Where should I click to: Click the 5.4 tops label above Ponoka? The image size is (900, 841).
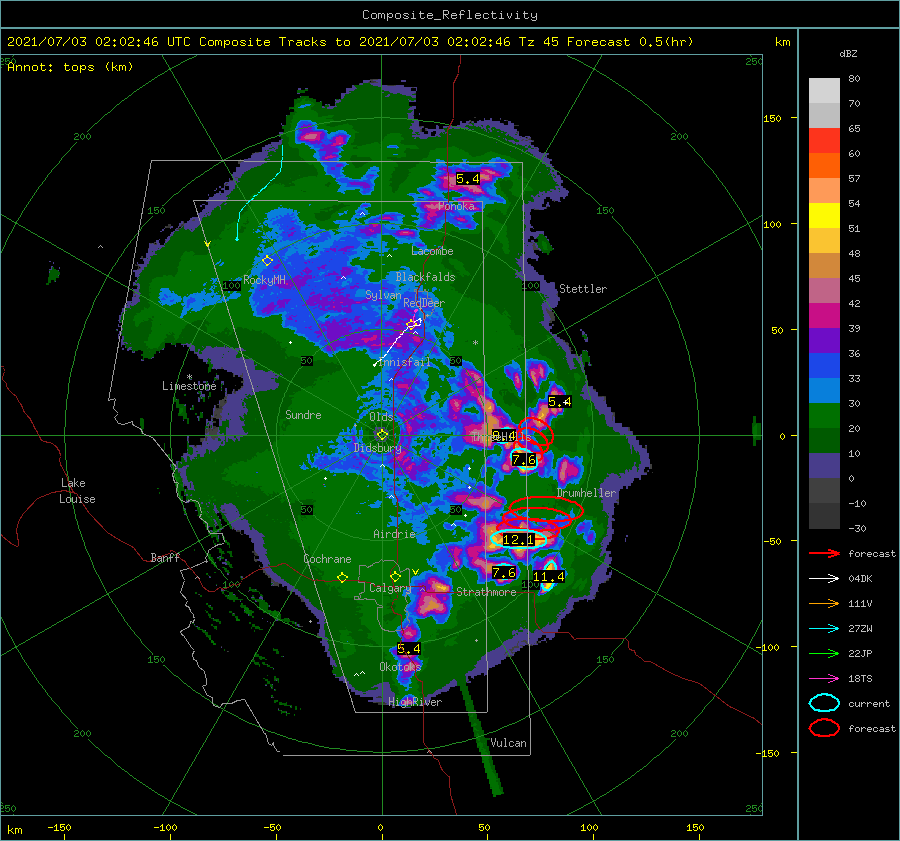click(468, 179)
